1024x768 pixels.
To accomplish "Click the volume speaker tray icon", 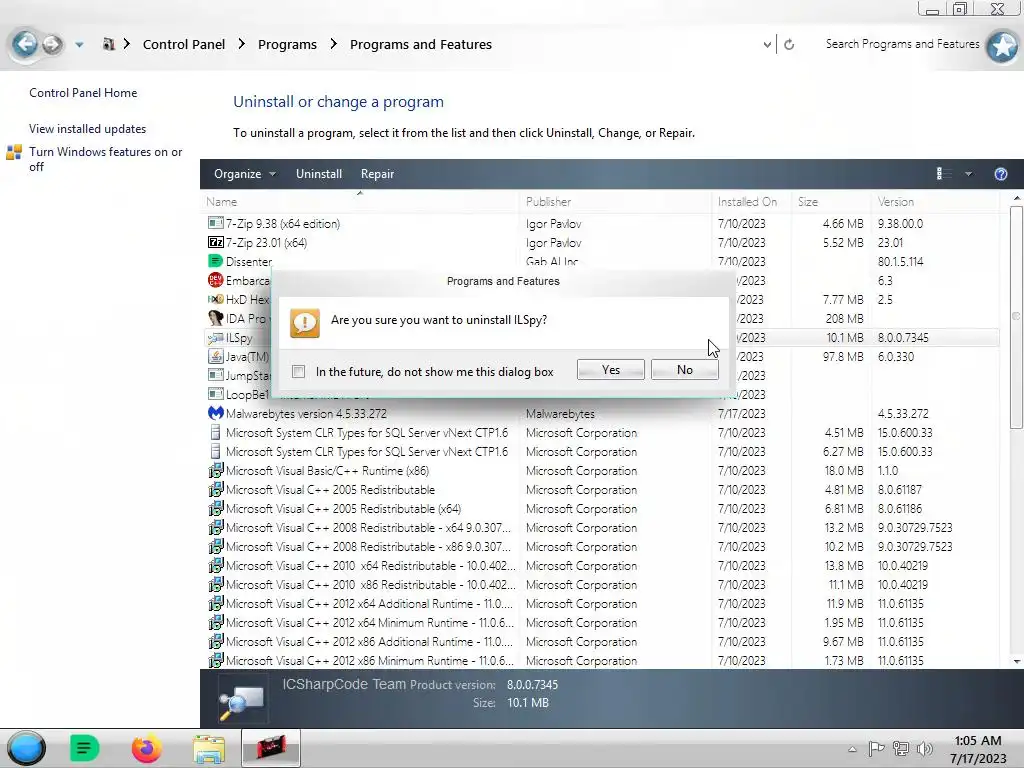I will [924, 749].
